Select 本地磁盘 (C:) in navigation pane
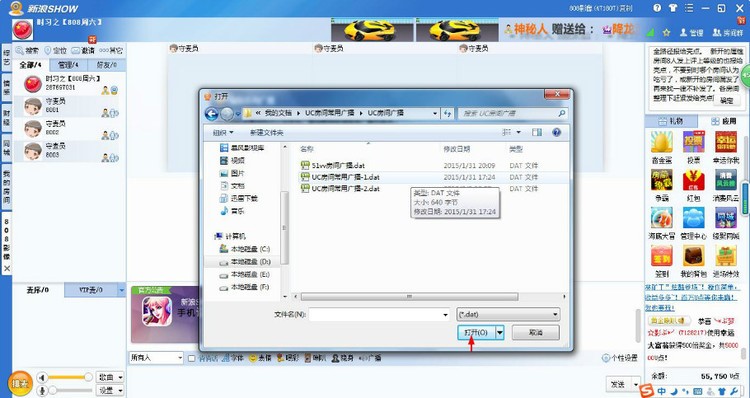Image resolution: width=750 pixels, height=398 pixels. click(244, 249)
